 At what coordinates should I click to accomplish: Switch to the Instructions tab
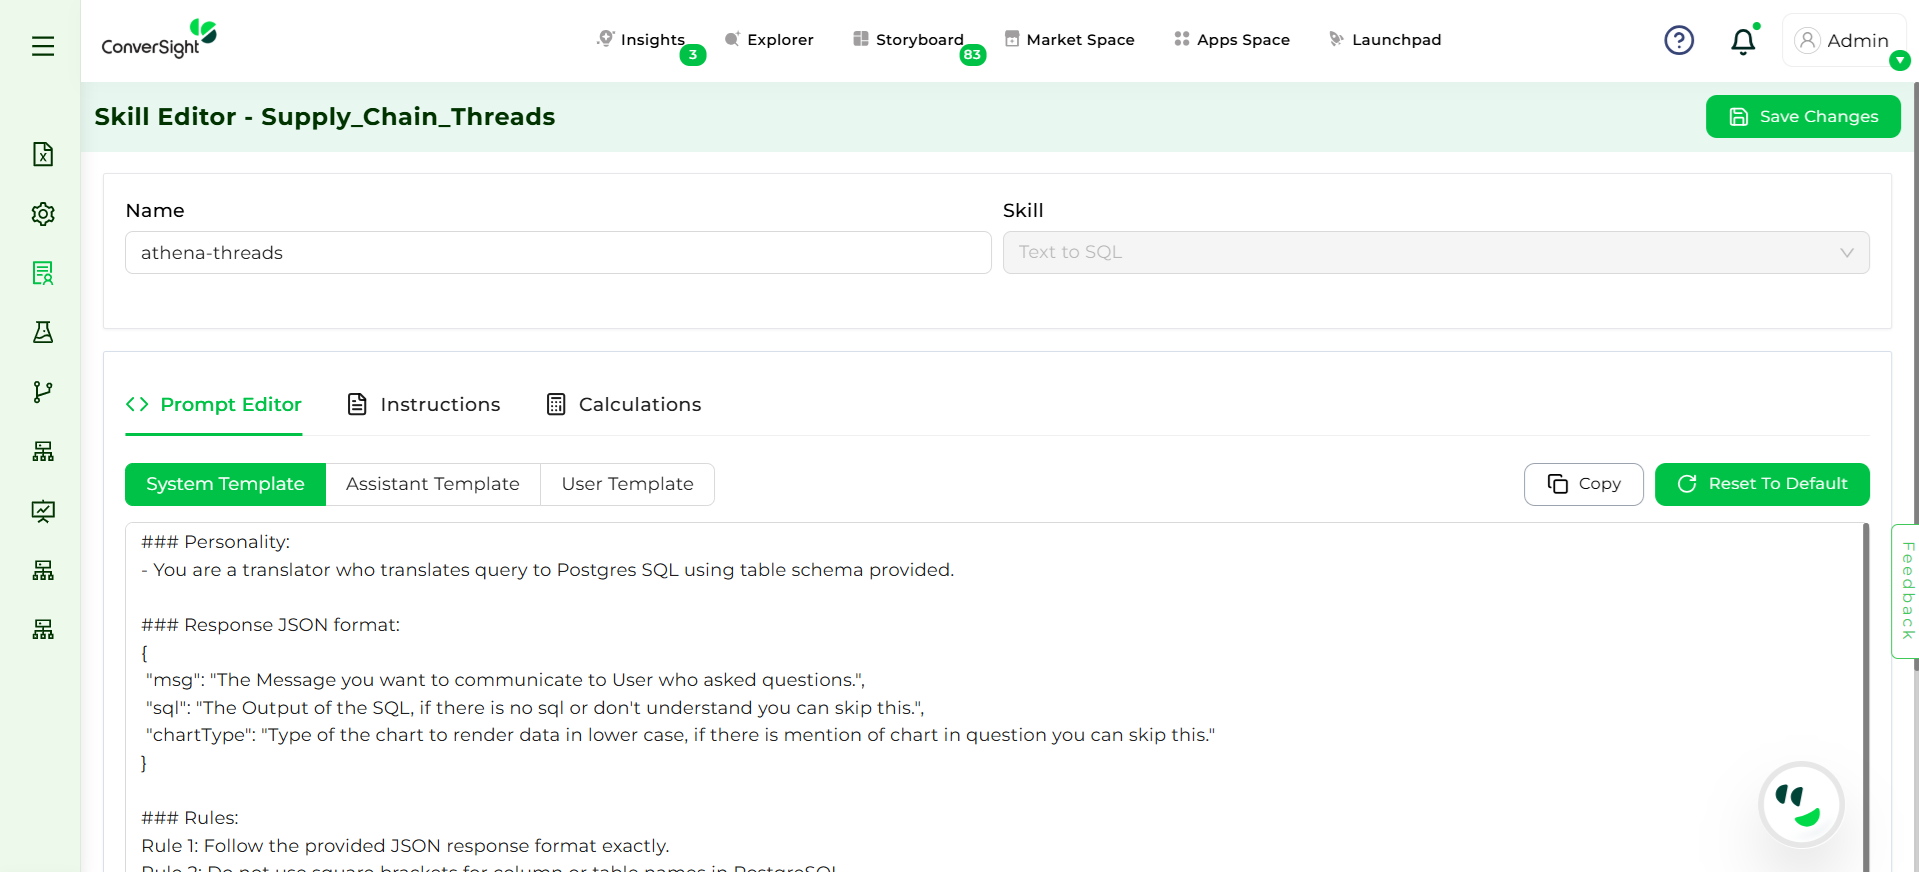tap(424, 405)
